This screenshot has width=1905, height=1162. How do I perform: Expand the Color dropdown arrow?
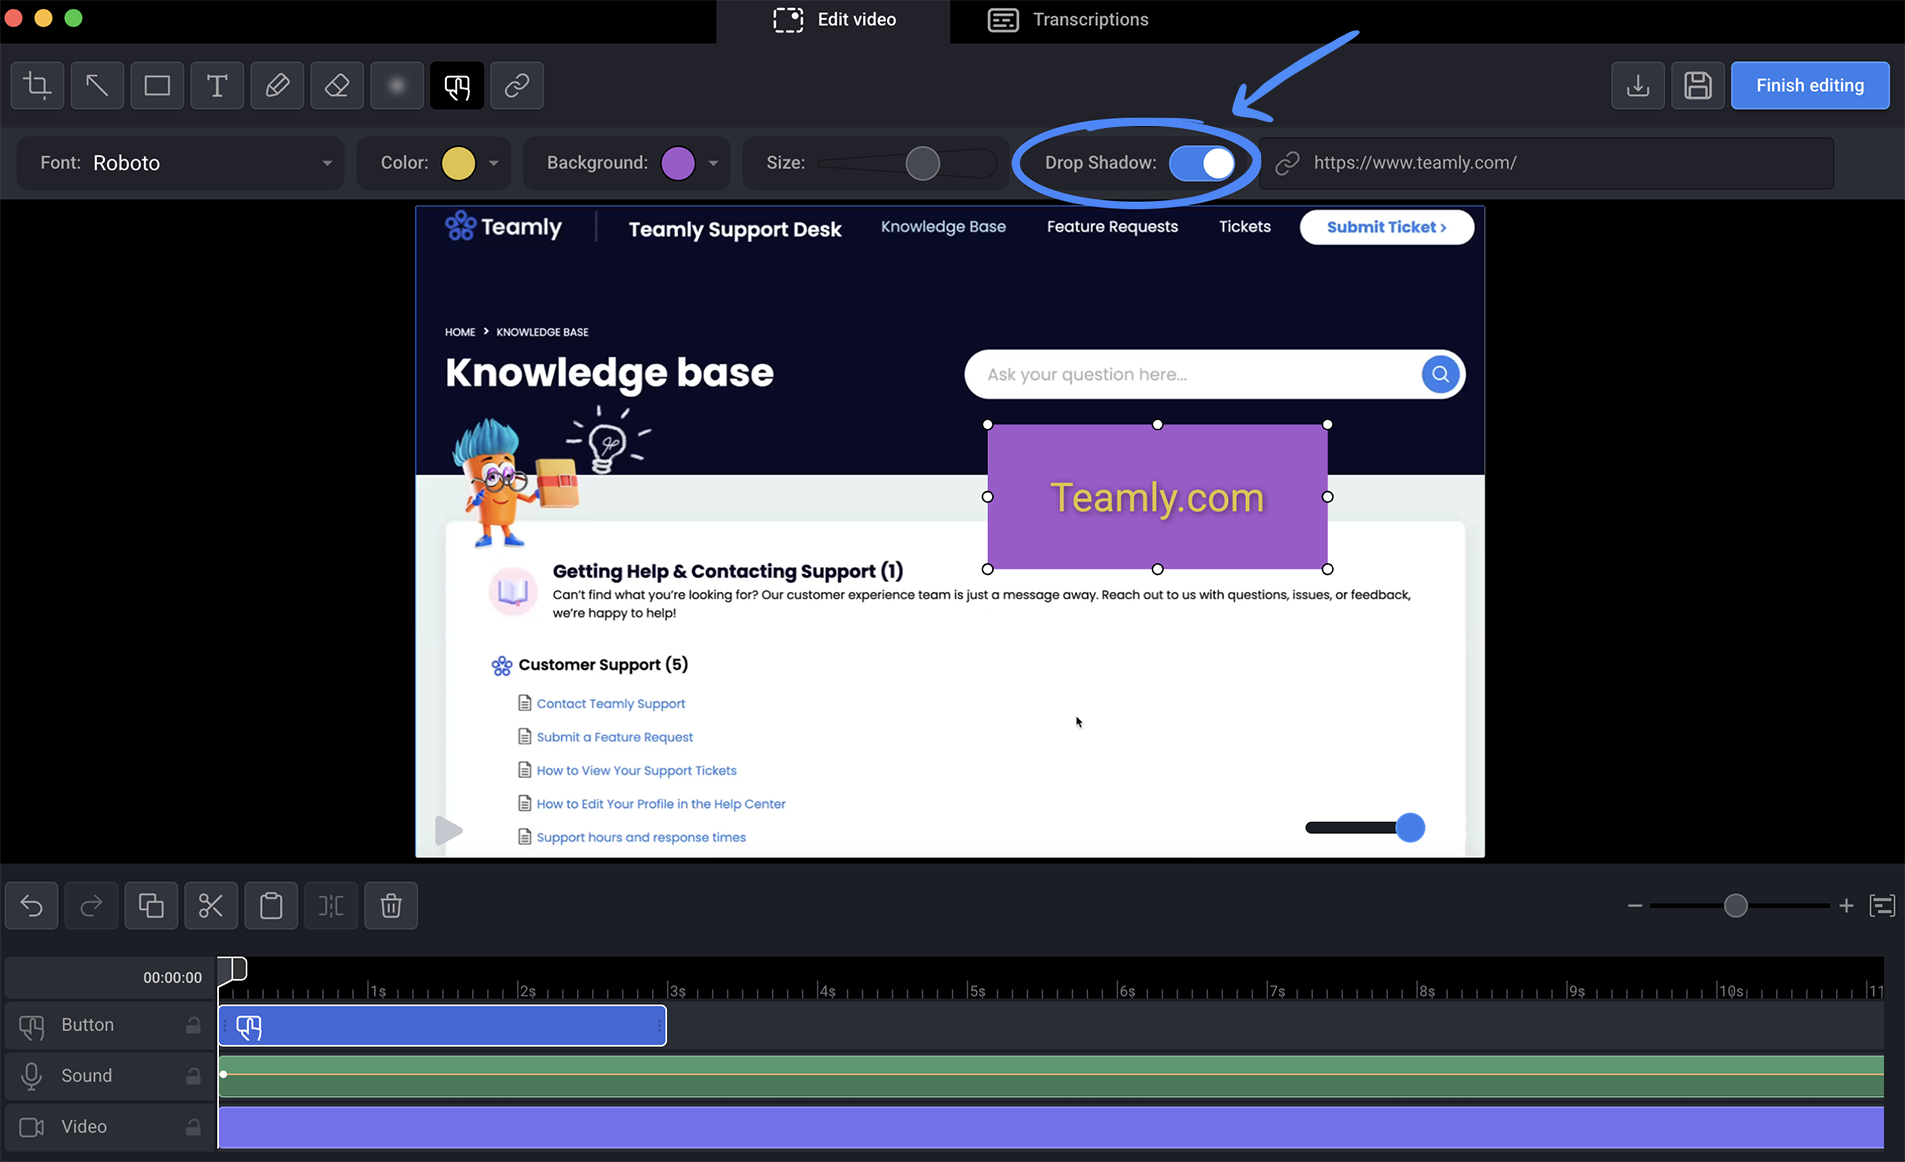[494, 163]
